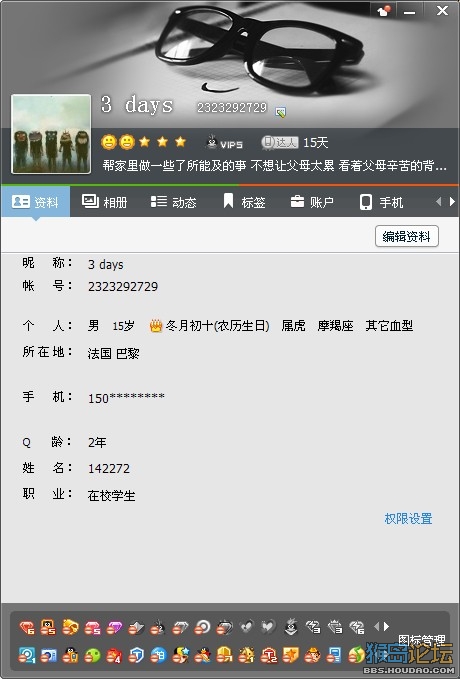Click the penguin with blue star icon

click(x=180, y=655)
